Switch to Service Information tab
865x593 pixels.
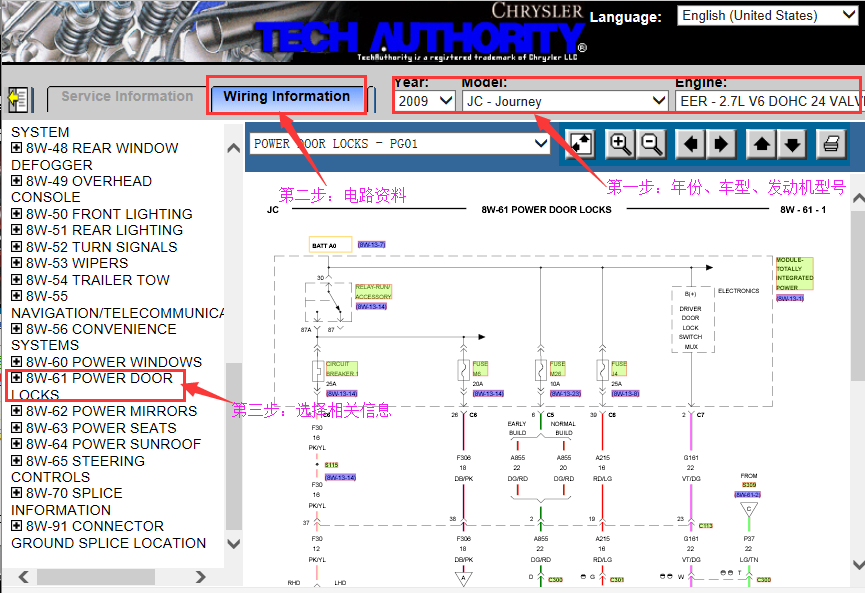[127, 97]
